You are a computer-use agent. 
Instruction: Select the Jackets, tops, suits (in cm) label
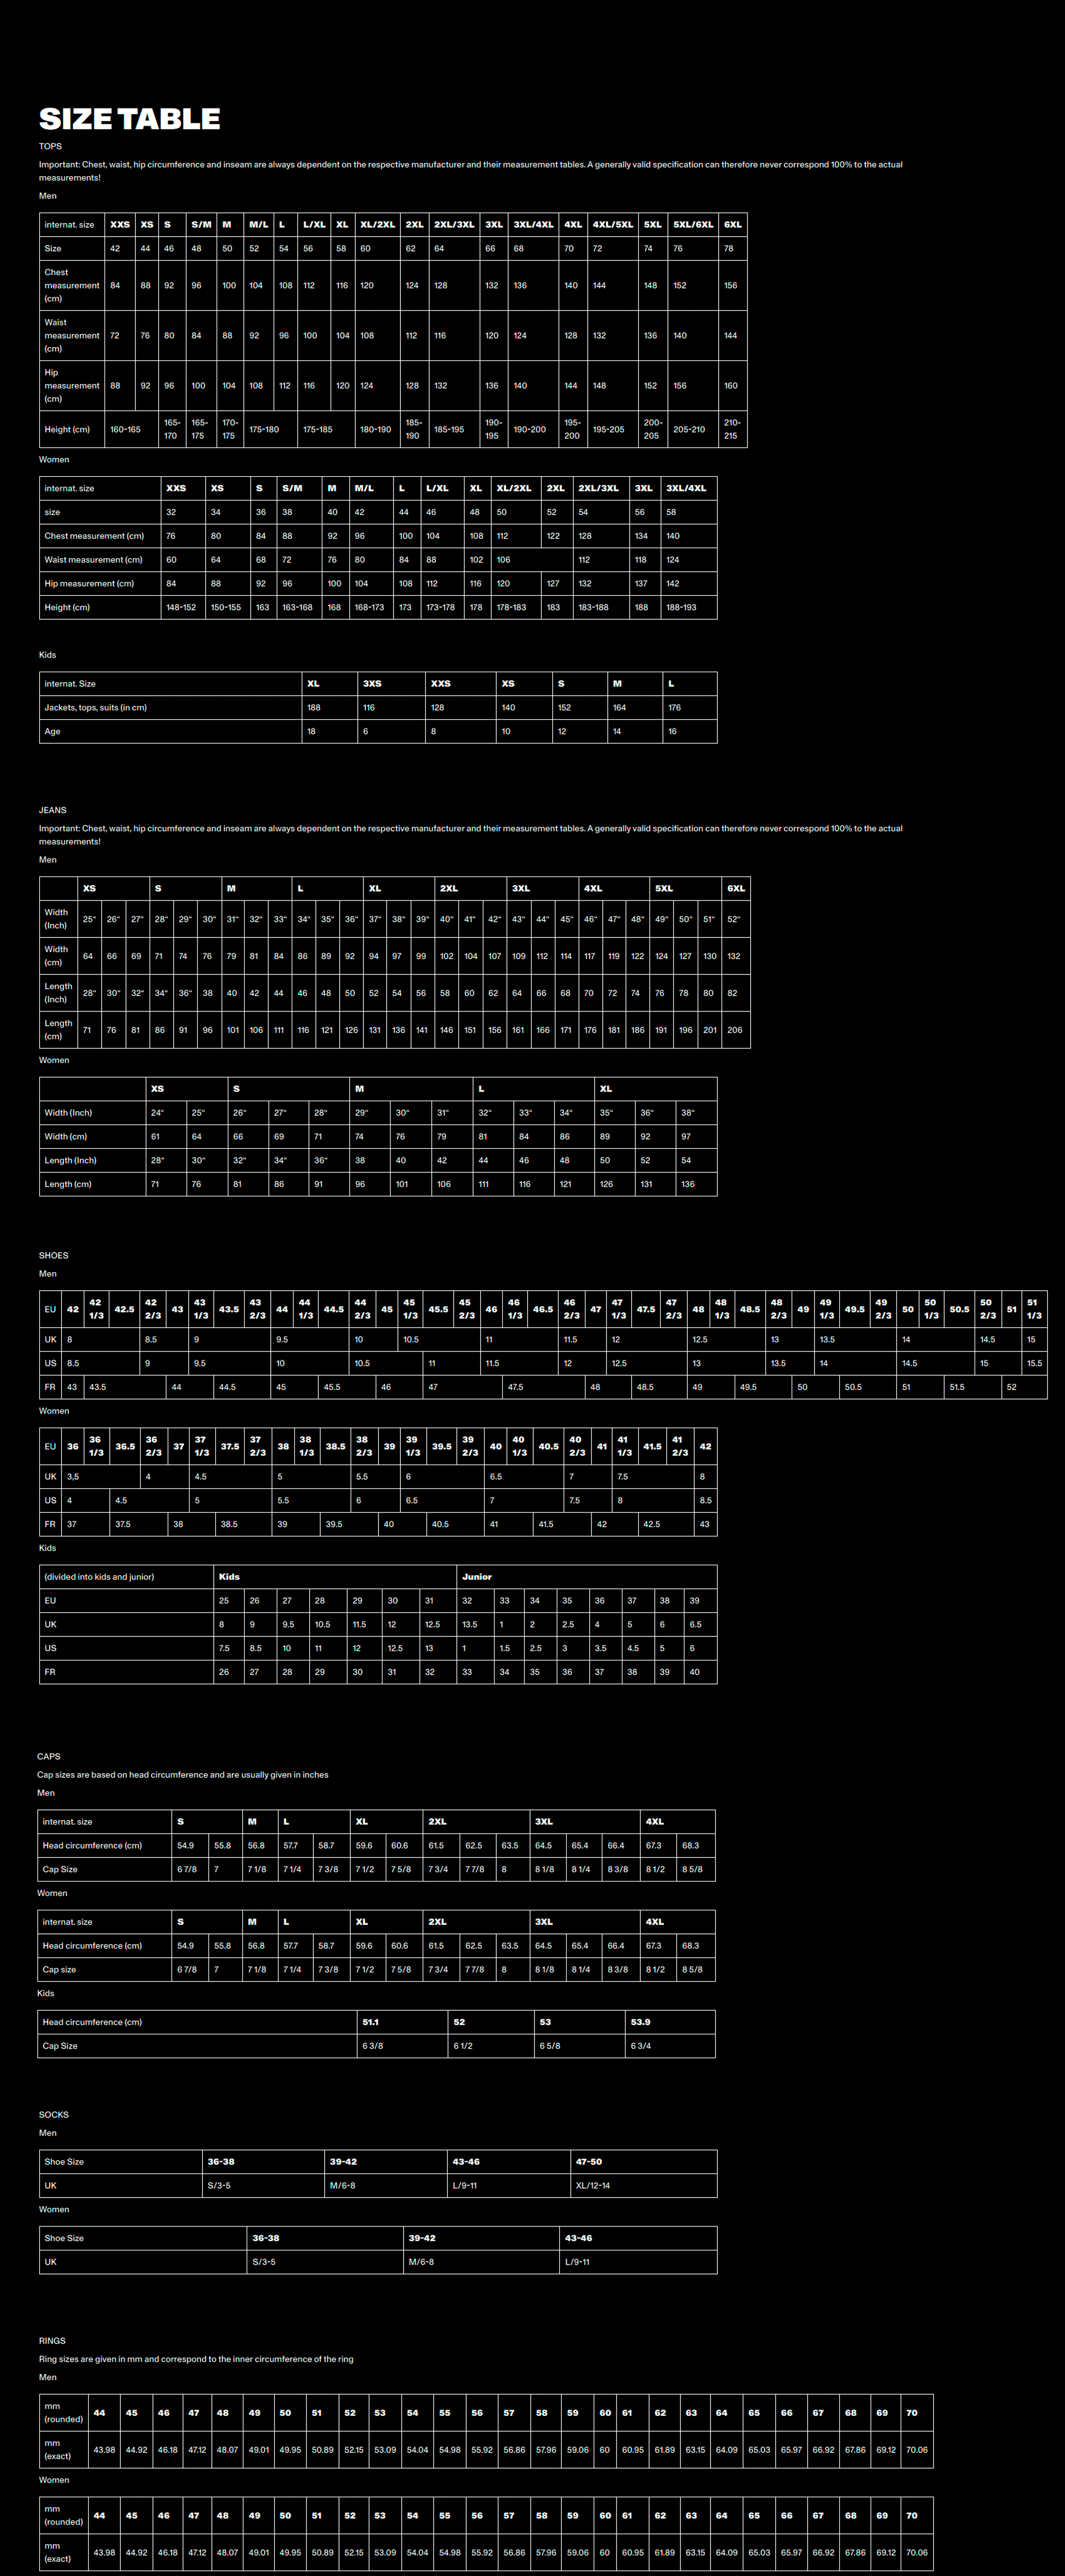point(95,707)
